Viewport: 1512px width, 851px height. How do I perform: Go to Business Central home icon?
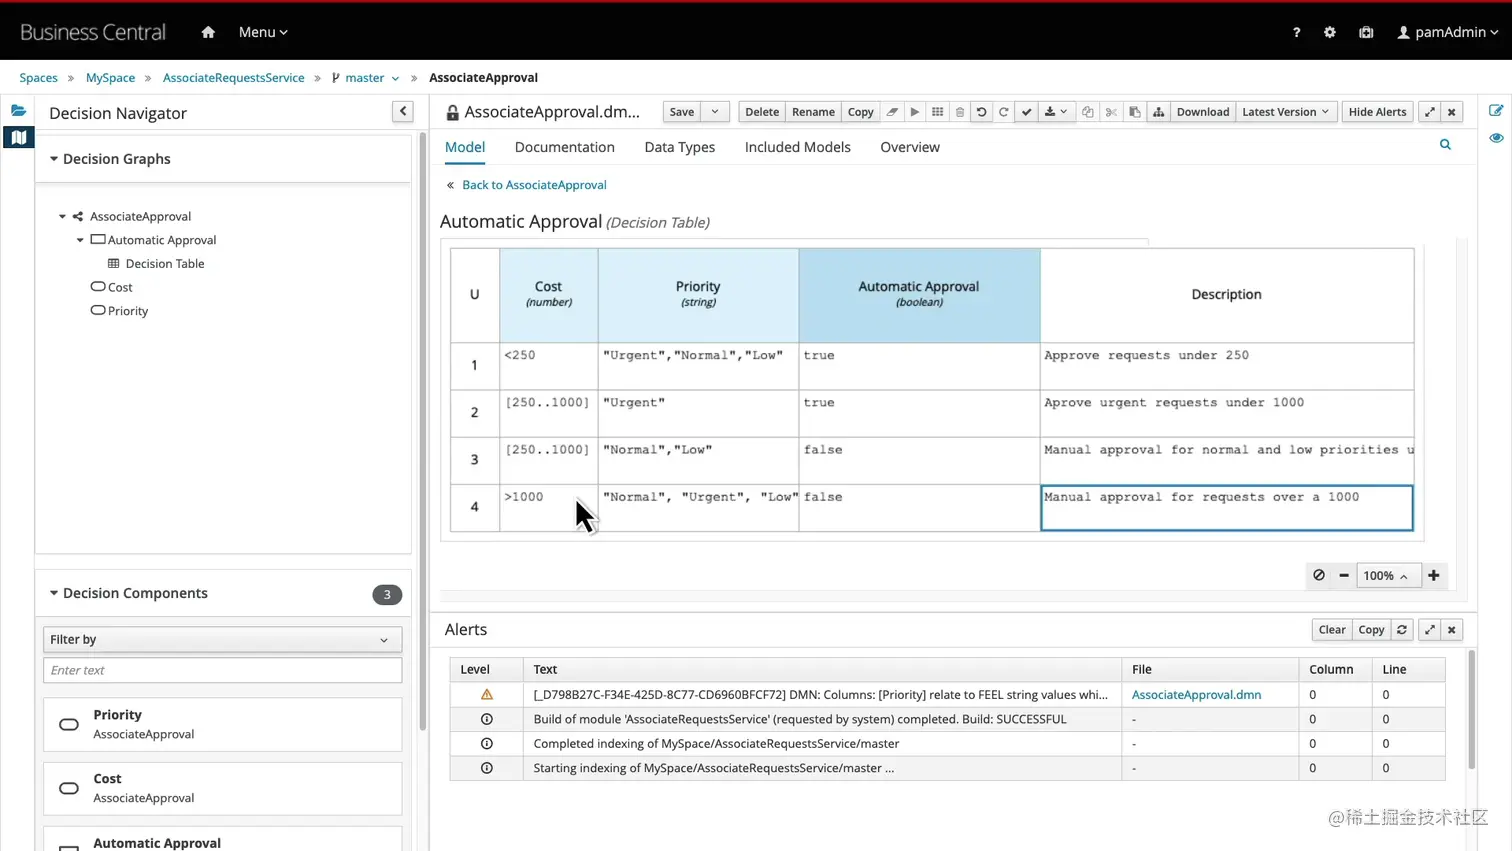pos(208,32)
